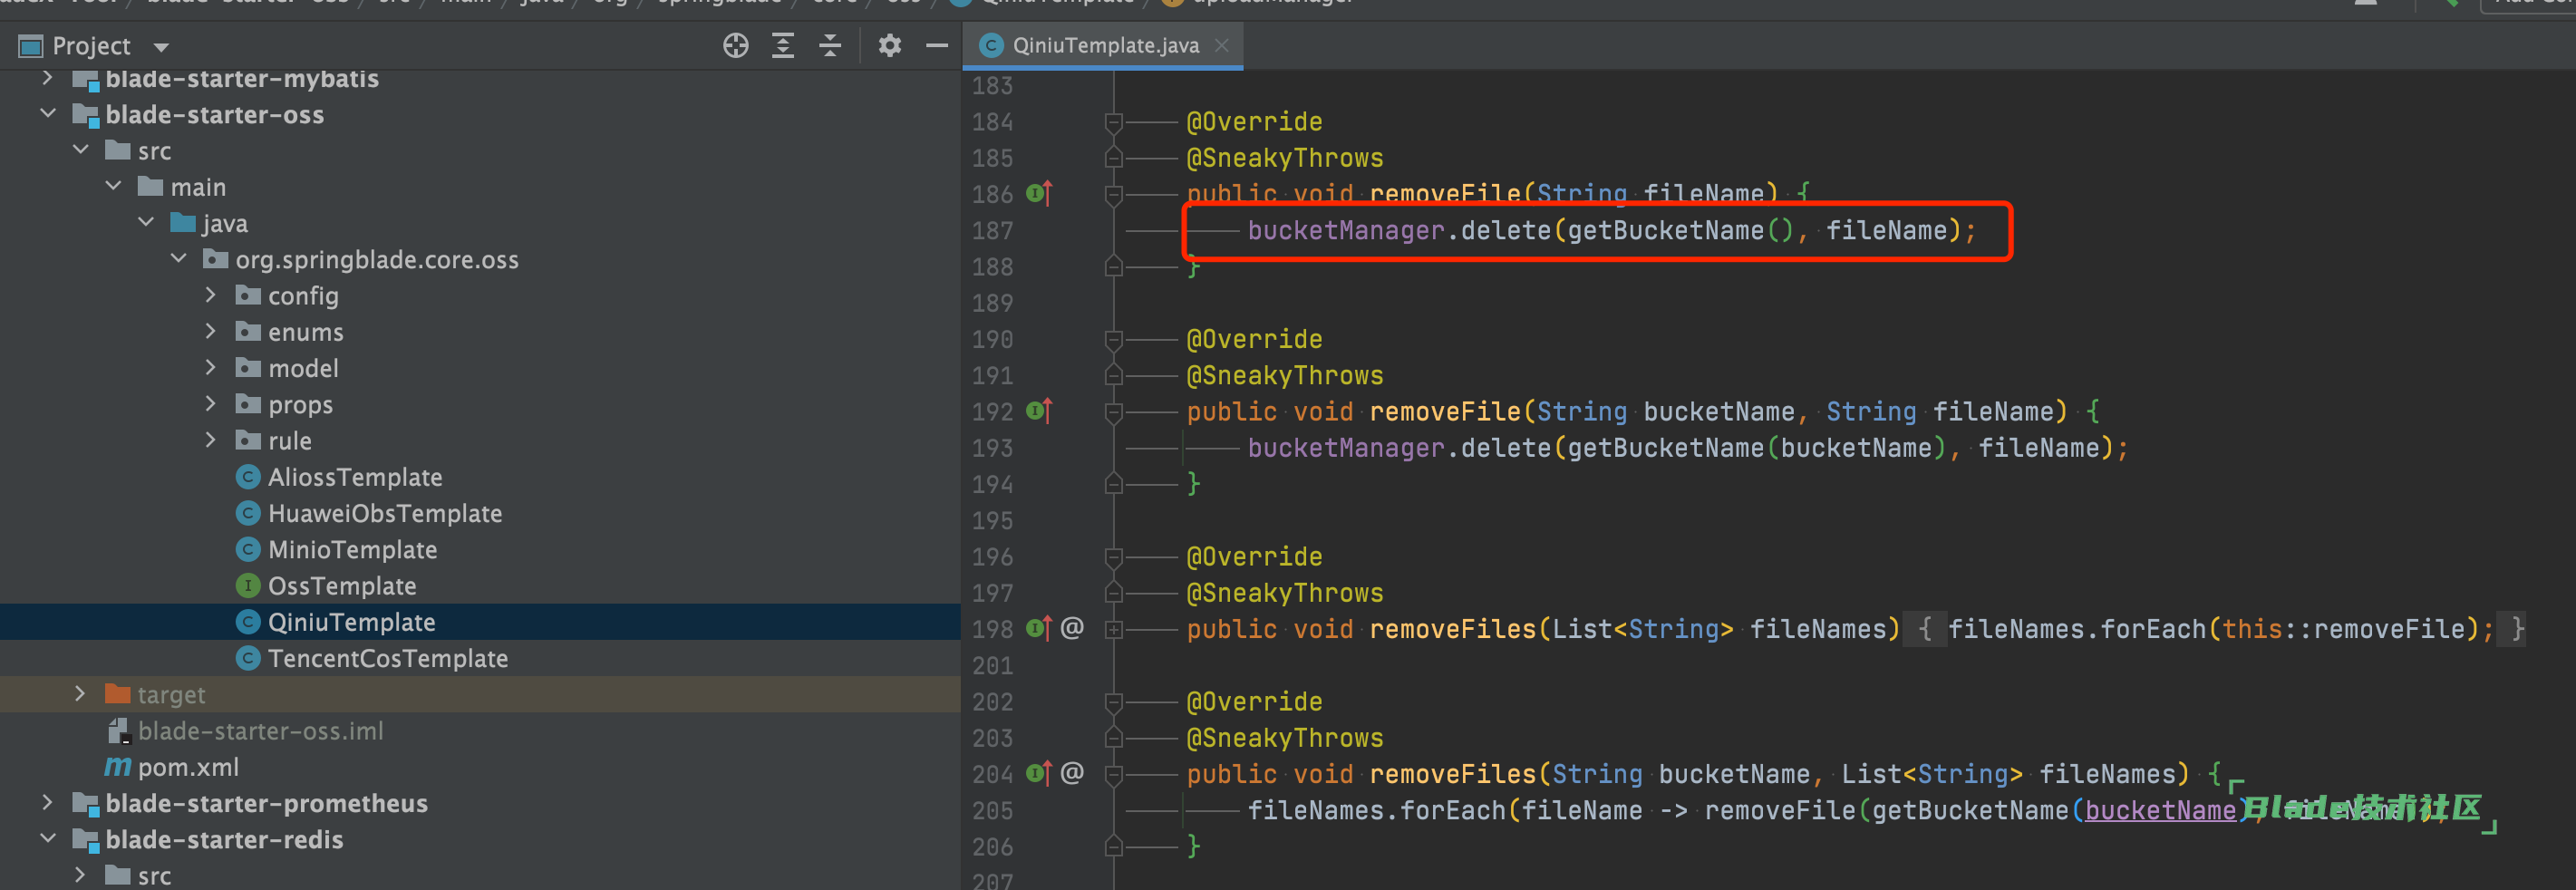
Task: Click the removeFiles method name on line 204
Action: (1452, 774)
